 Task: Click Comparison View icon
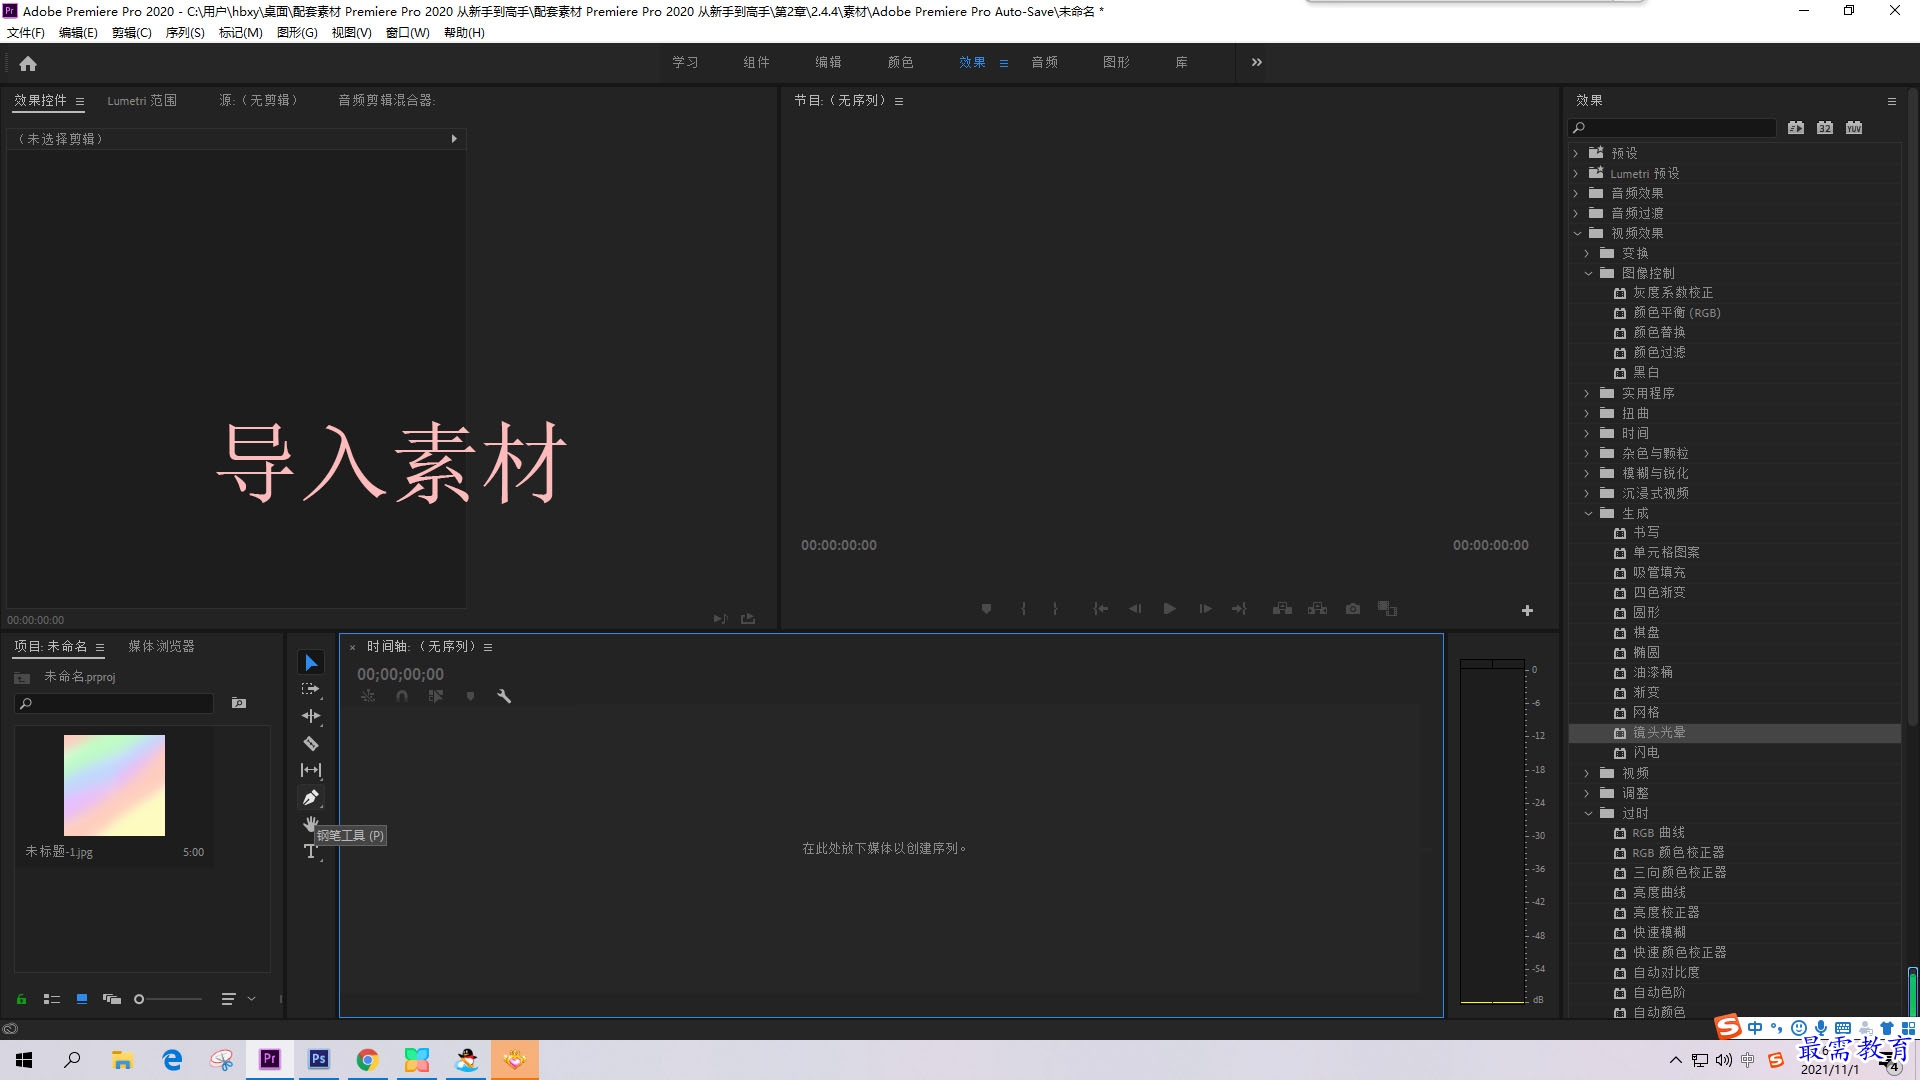(x=1387, y=609)
